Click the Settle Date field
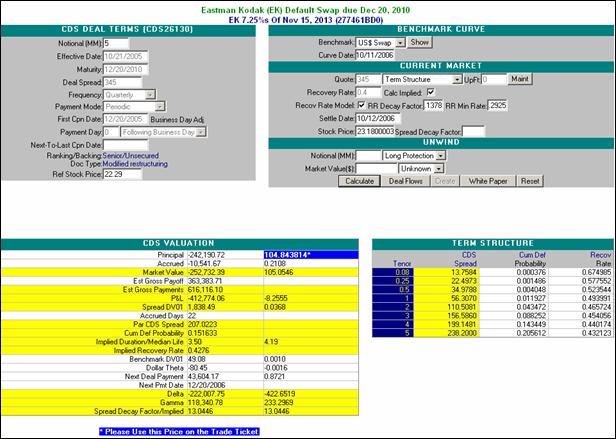This screenshot has height=439, width=616. (x=378, y=118)
